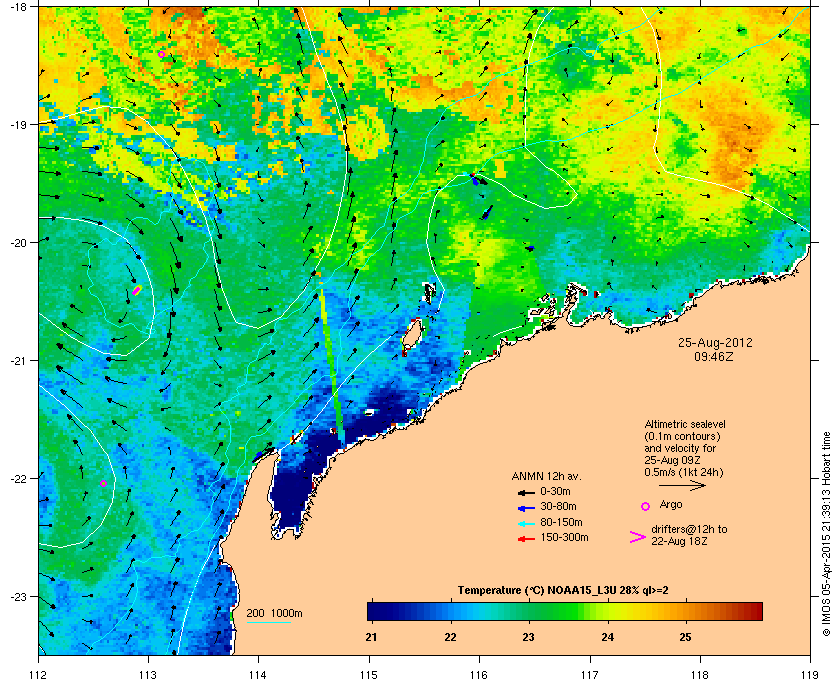Click the 0.5m/s velocity scale arrow
The height and width of the screenshot is (680, 840).
(682, 486)
